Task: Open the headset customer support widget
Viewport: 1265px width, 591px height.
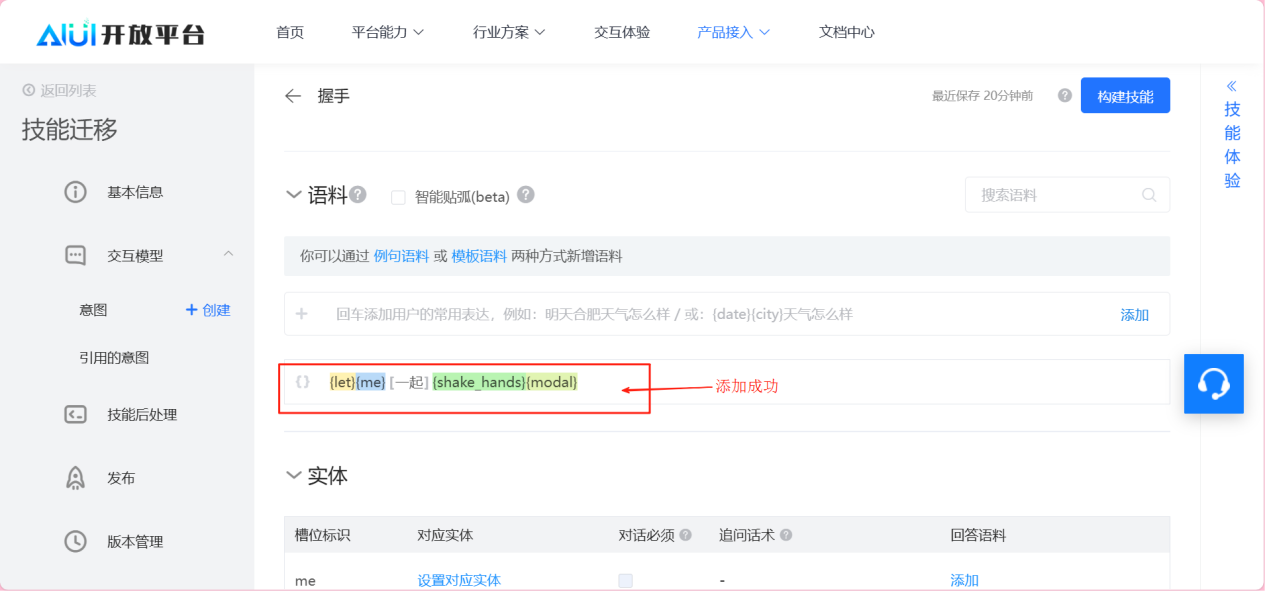Action: [x=1213, y=384]
